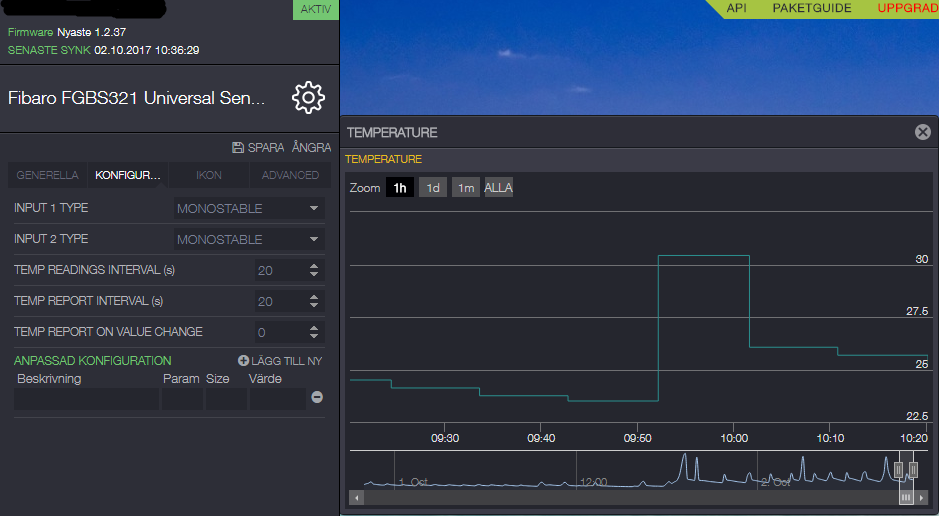Change Temp Report Interval stepper value

314,301
